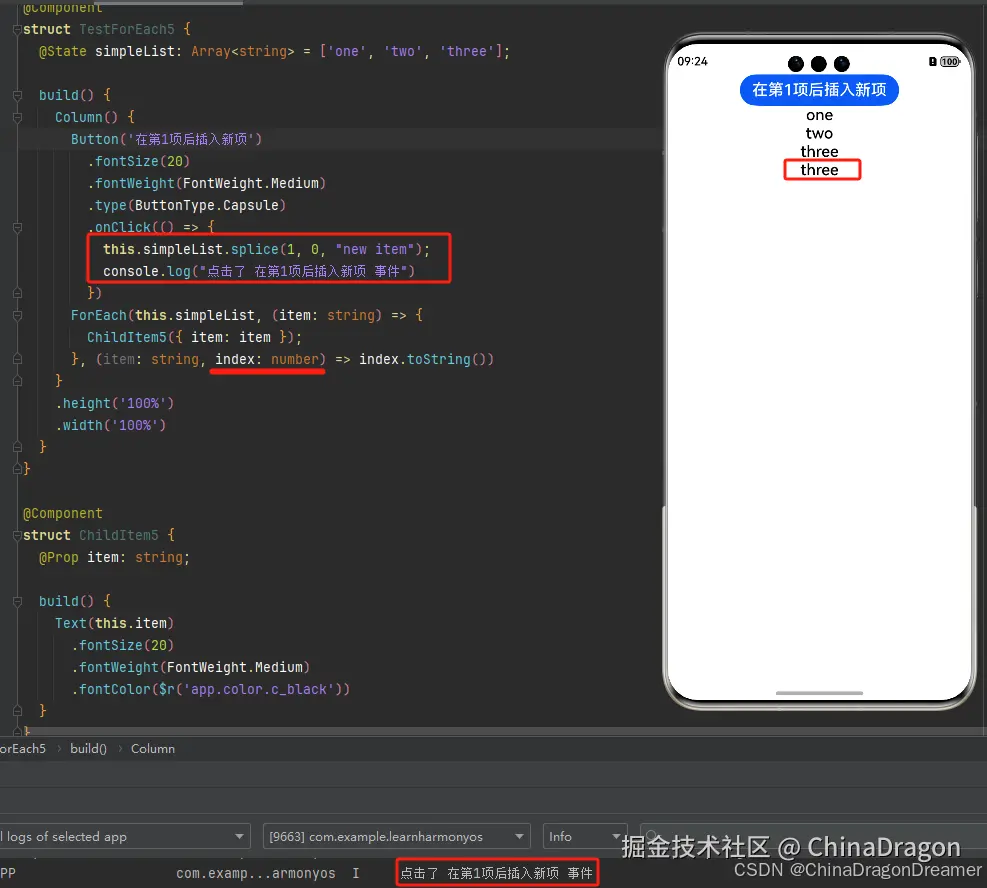The width and height of the screenshot is (987, 888).
Task: Click the ChildItem5({ item: item }); line
Action: coord(195,337)
